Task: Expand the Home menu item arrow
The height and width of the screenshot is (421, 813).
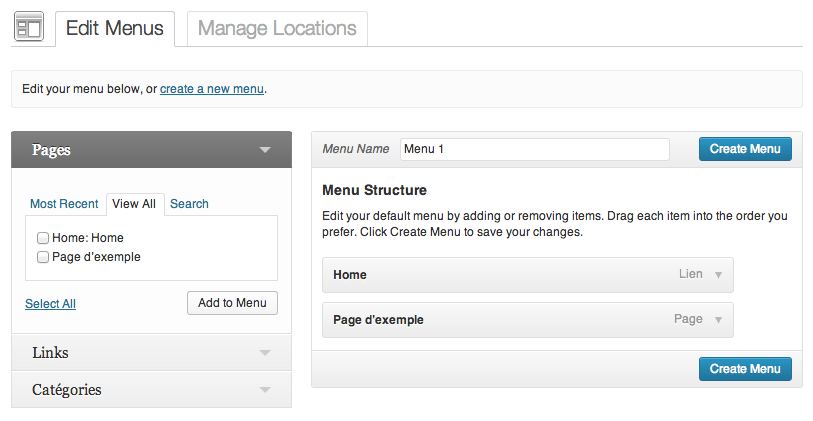Action: click(718, 275)
